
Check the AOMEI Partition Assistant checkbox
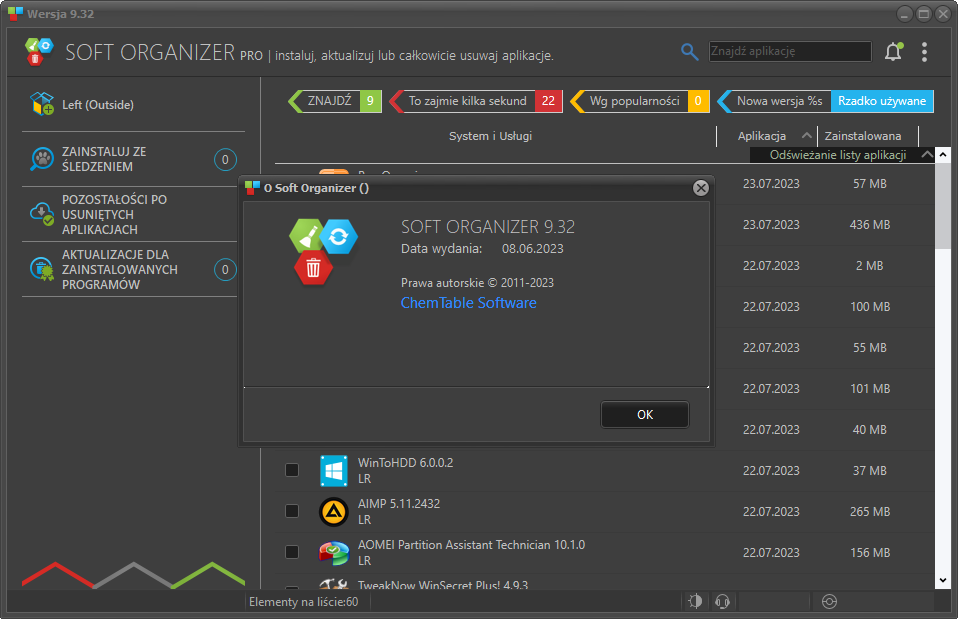pyautogui.click(x=292, y=552)
